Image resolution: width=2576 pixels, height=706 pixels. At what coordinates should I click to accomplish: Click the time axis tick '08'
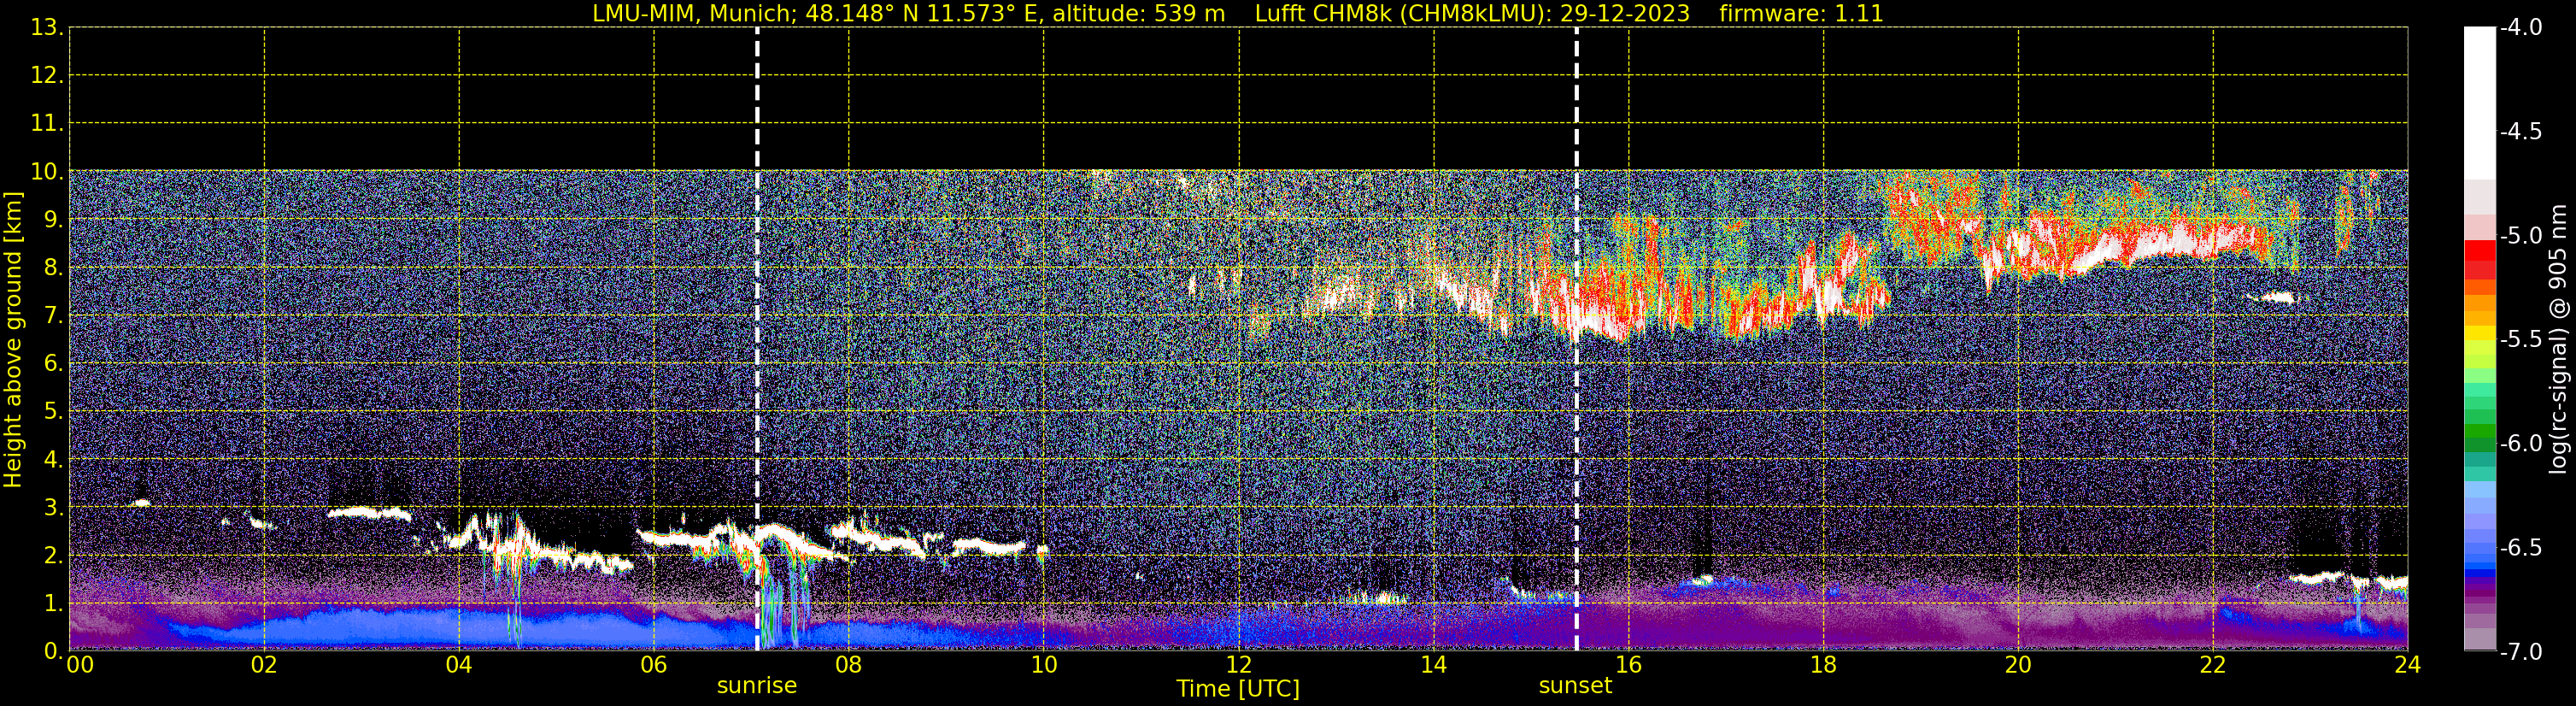point(849,665)
